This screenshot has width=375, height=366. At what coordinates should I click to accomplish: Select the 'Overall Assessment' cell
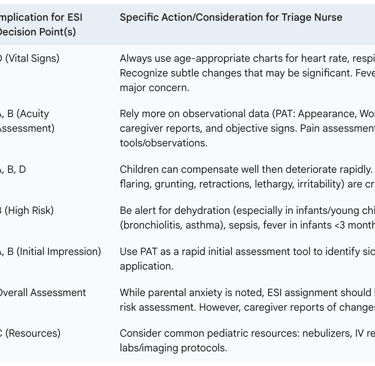click(43, 293)
